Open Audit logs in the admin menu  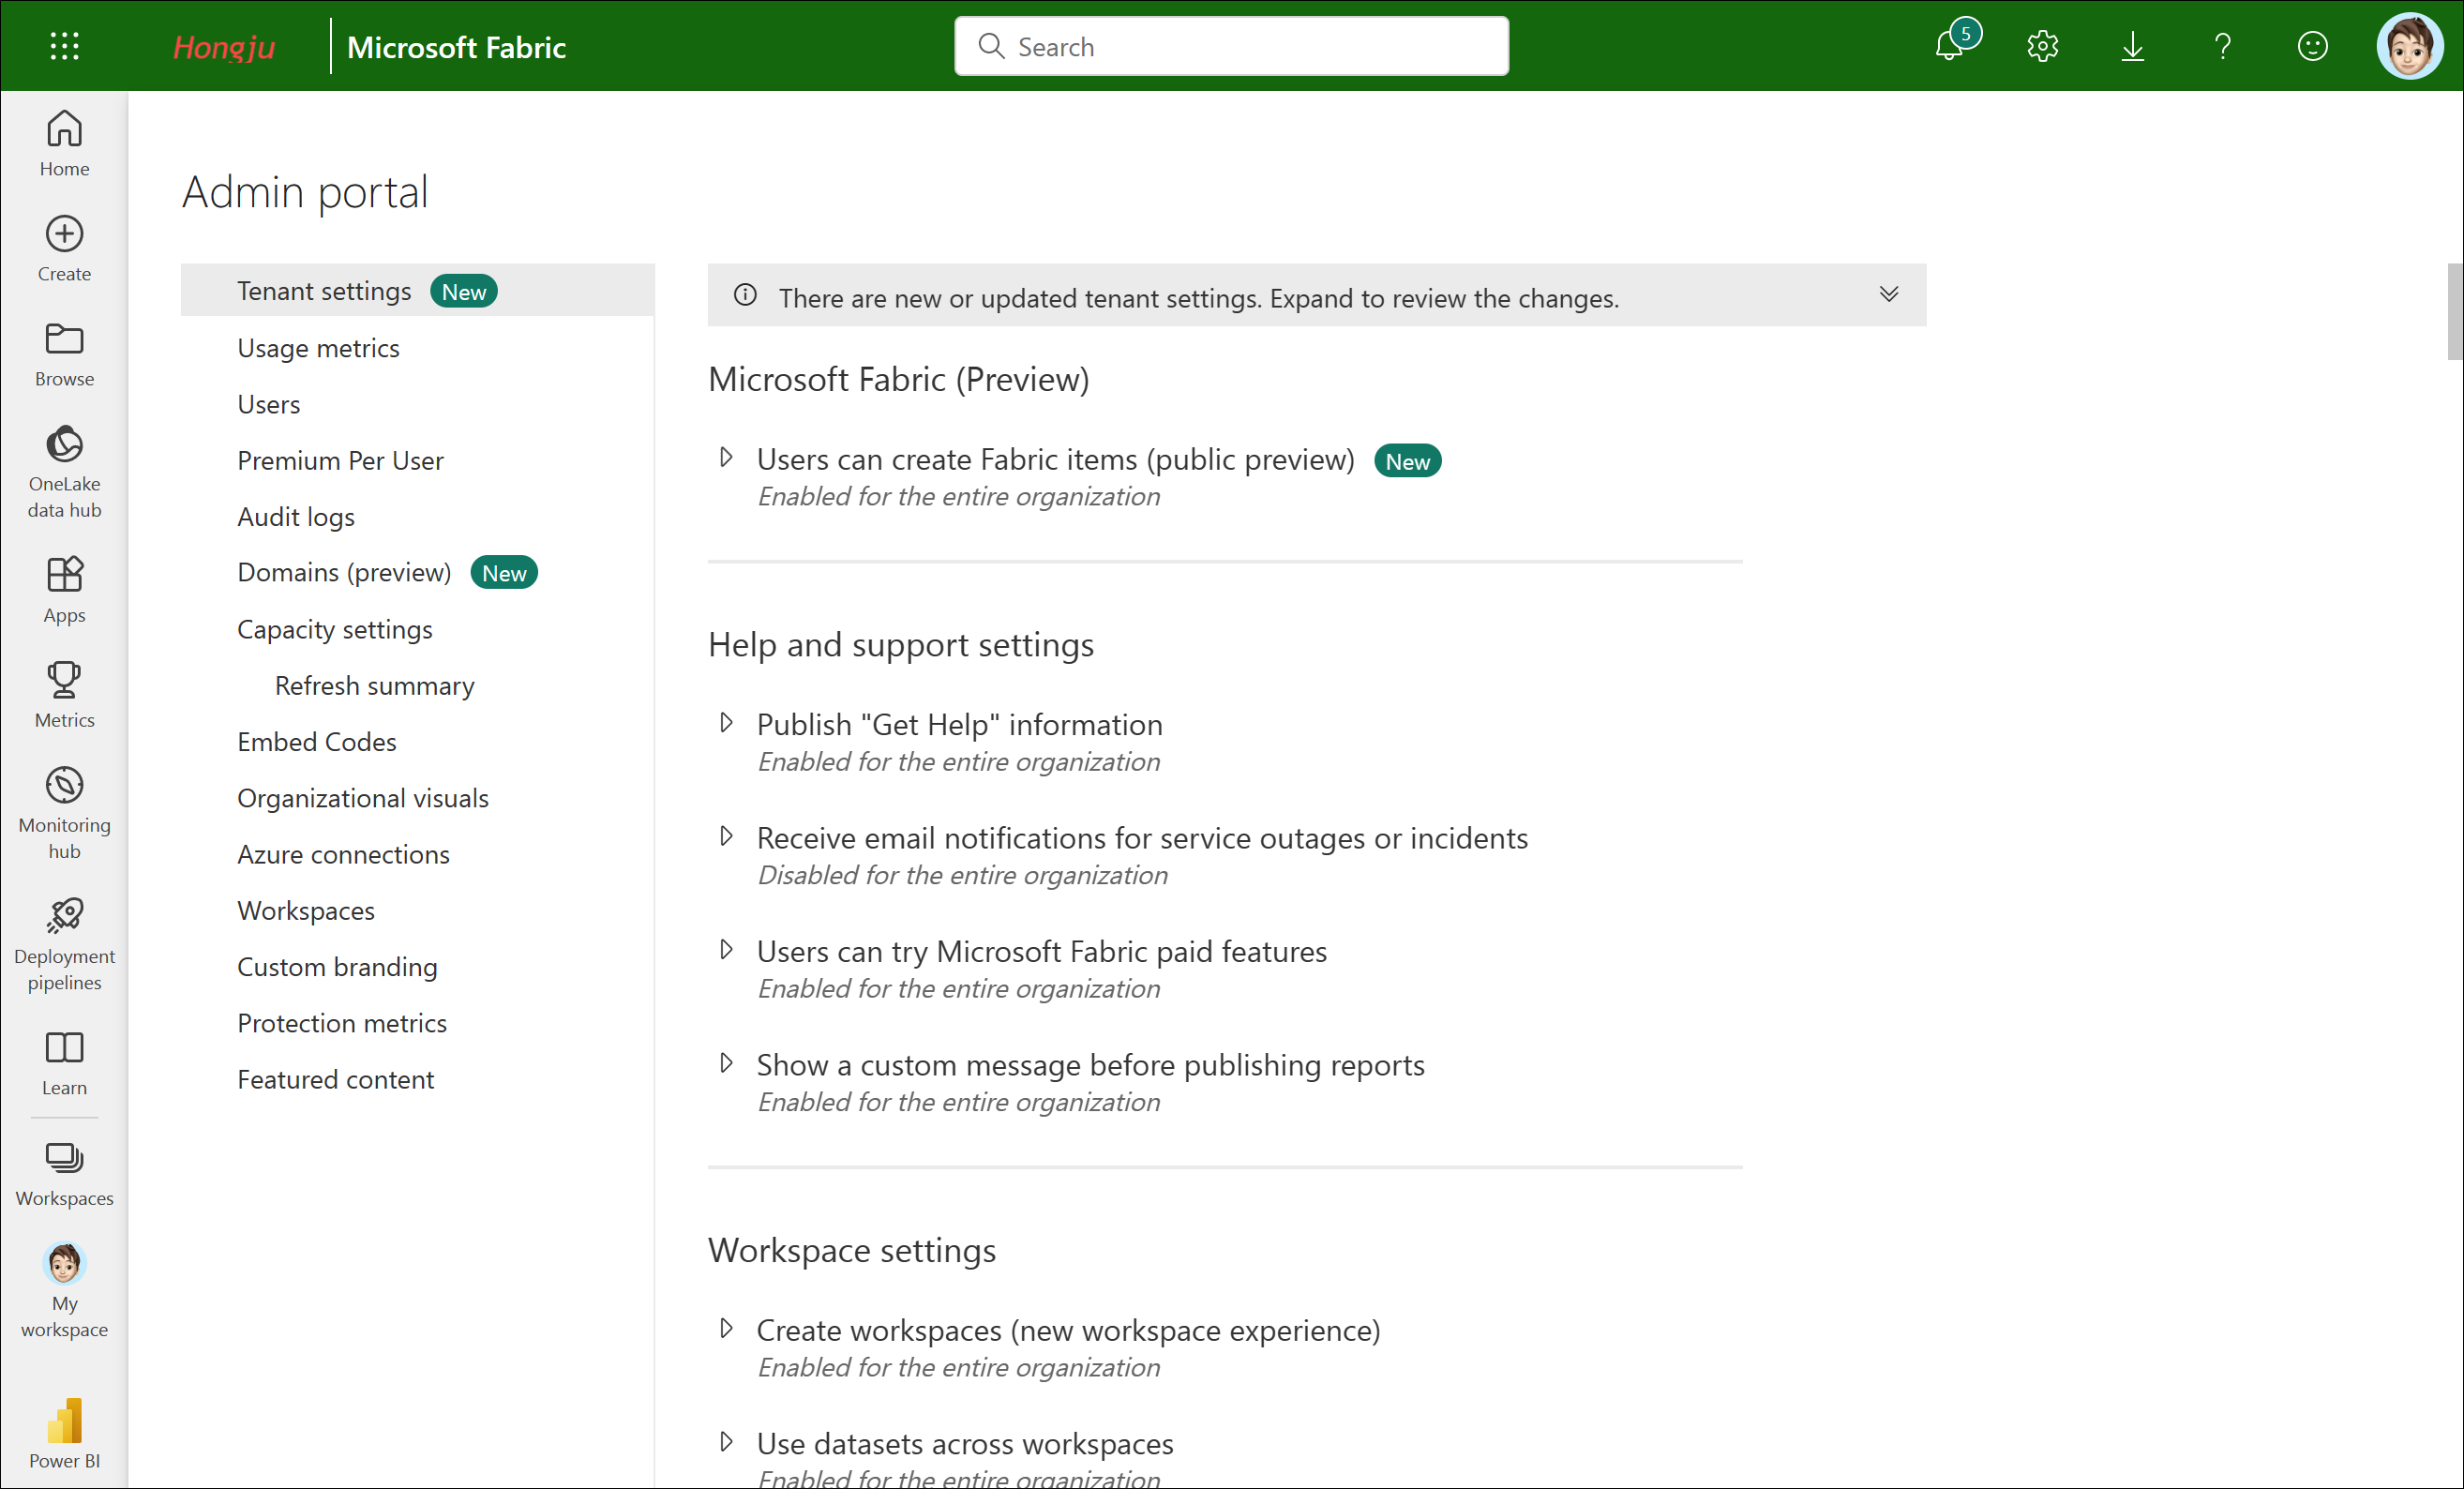pyautogui.click(x=296, y=517)
